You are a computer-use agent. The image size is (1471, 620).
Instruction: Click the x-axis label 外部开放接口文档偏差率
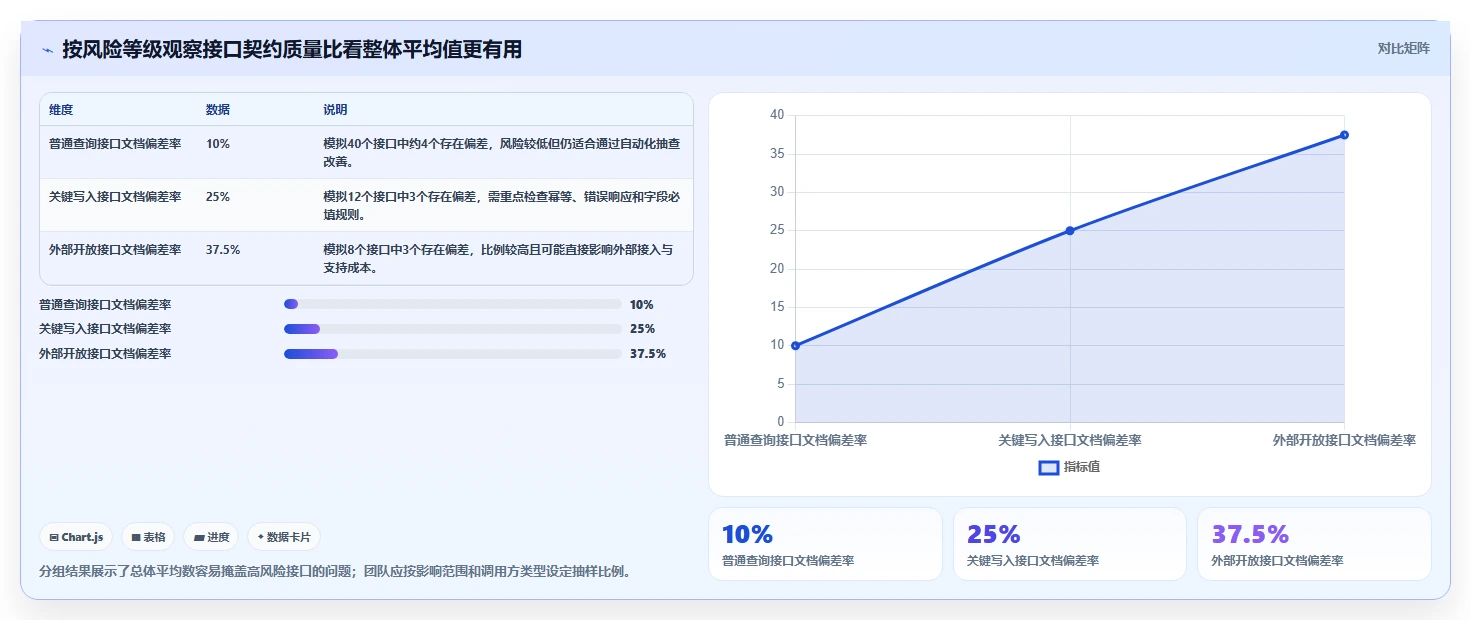(1344, 440)
